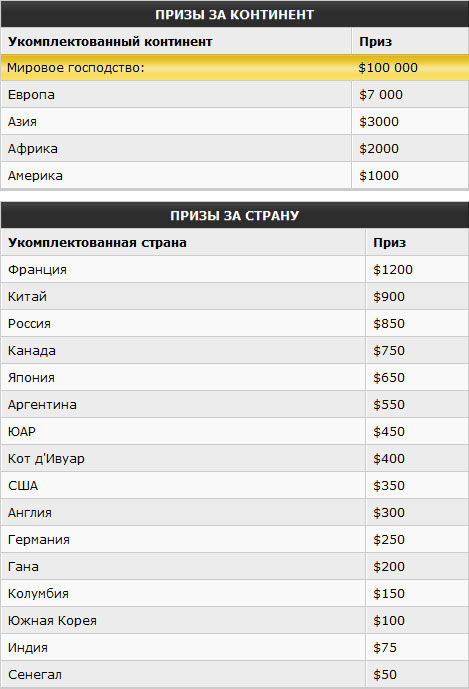The image size is (469, 689).
Task: Click the $900 prize next to Китай
Action: pos(417,297)
